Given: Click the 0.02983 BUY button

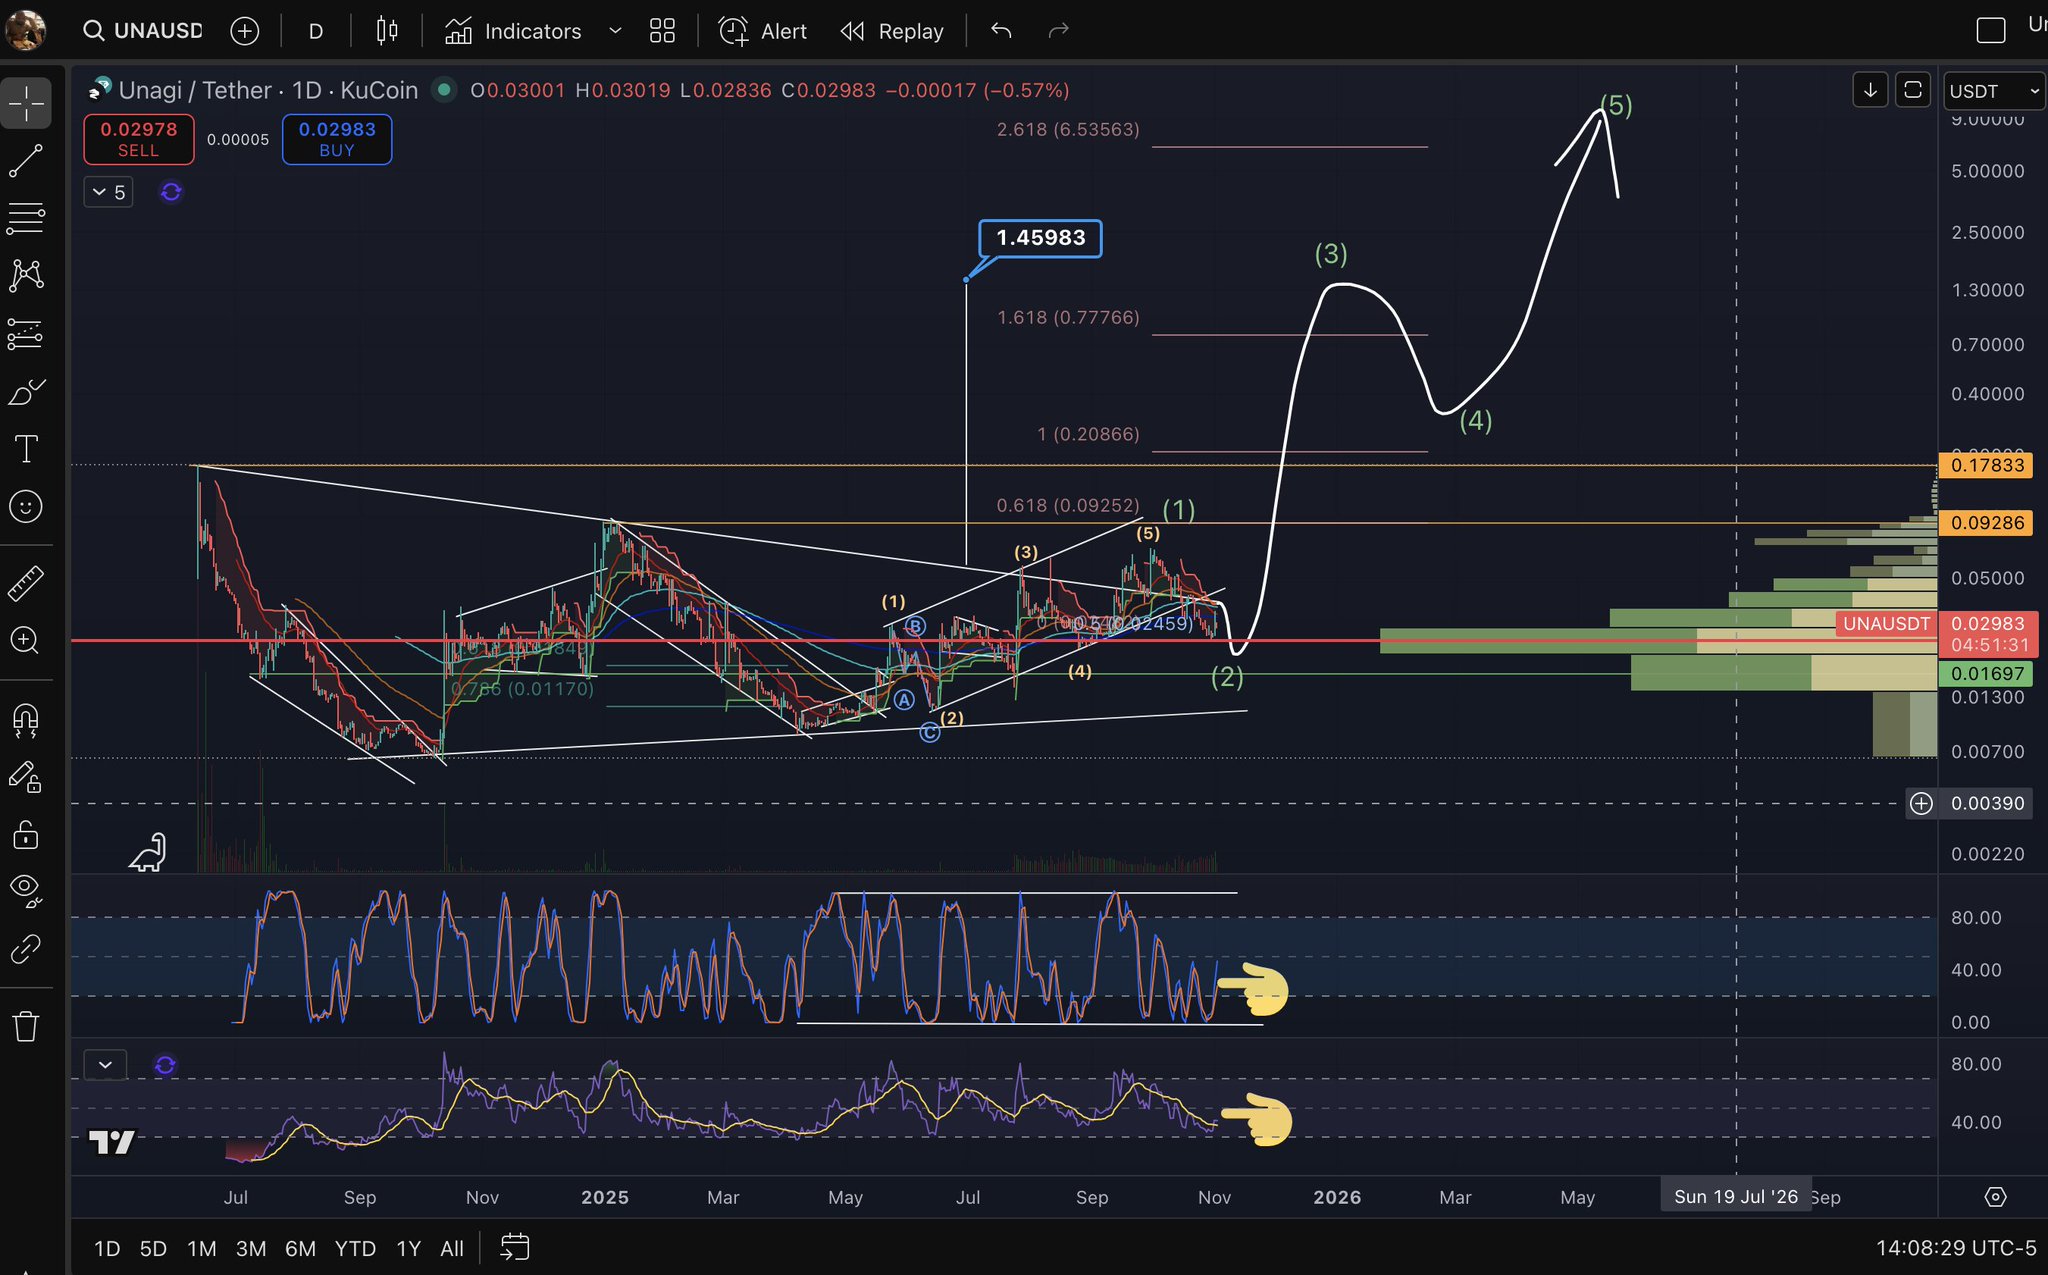Looking at the screenshot, I should point(337,139).
